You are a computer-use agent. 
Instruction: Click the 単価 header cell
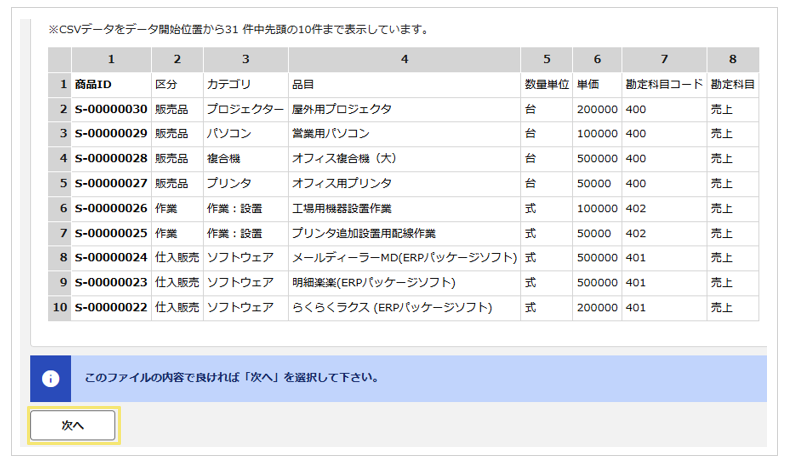(x=597, y=85)
